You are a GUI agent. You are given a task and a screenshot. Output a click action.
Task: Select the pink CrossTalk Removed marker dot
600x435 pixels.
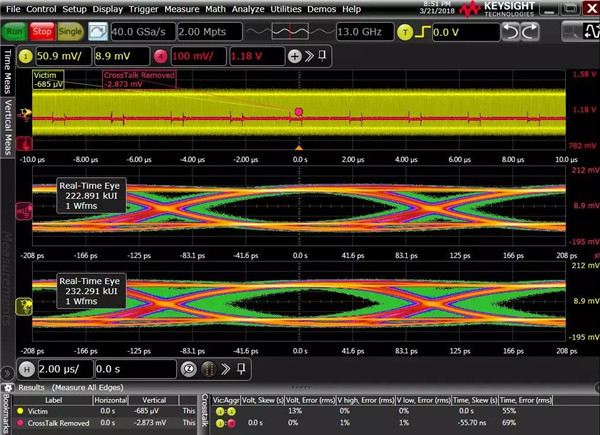298,112
